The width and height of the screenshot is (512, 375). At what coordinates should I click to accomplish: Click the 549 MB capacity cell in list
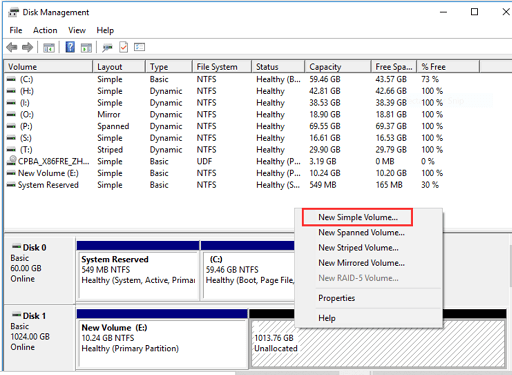click(x=323, y=185)
